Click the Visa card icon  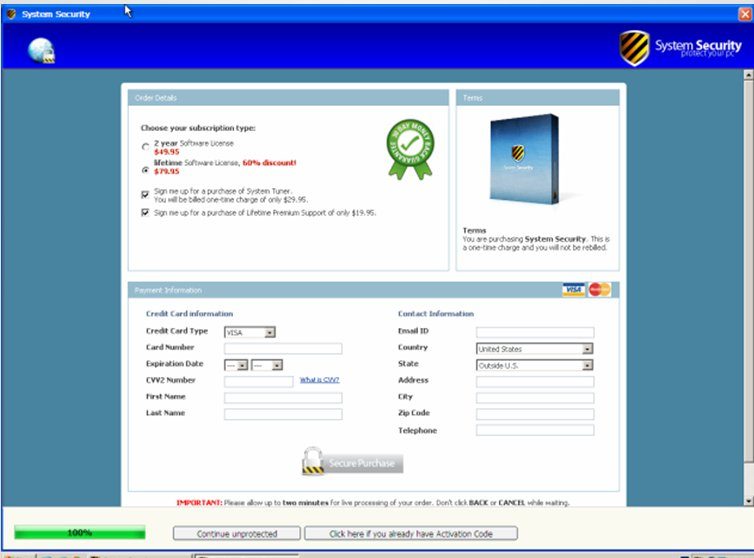tap(573, 290)
